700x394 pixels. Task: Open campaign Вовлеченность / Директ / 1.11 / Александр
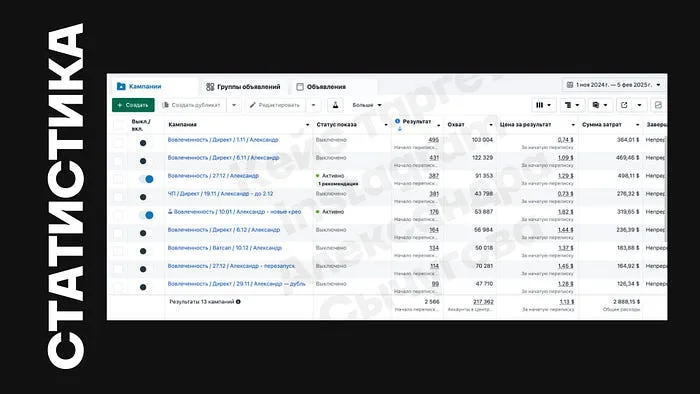pyautogui.click(x=223, y=140)
